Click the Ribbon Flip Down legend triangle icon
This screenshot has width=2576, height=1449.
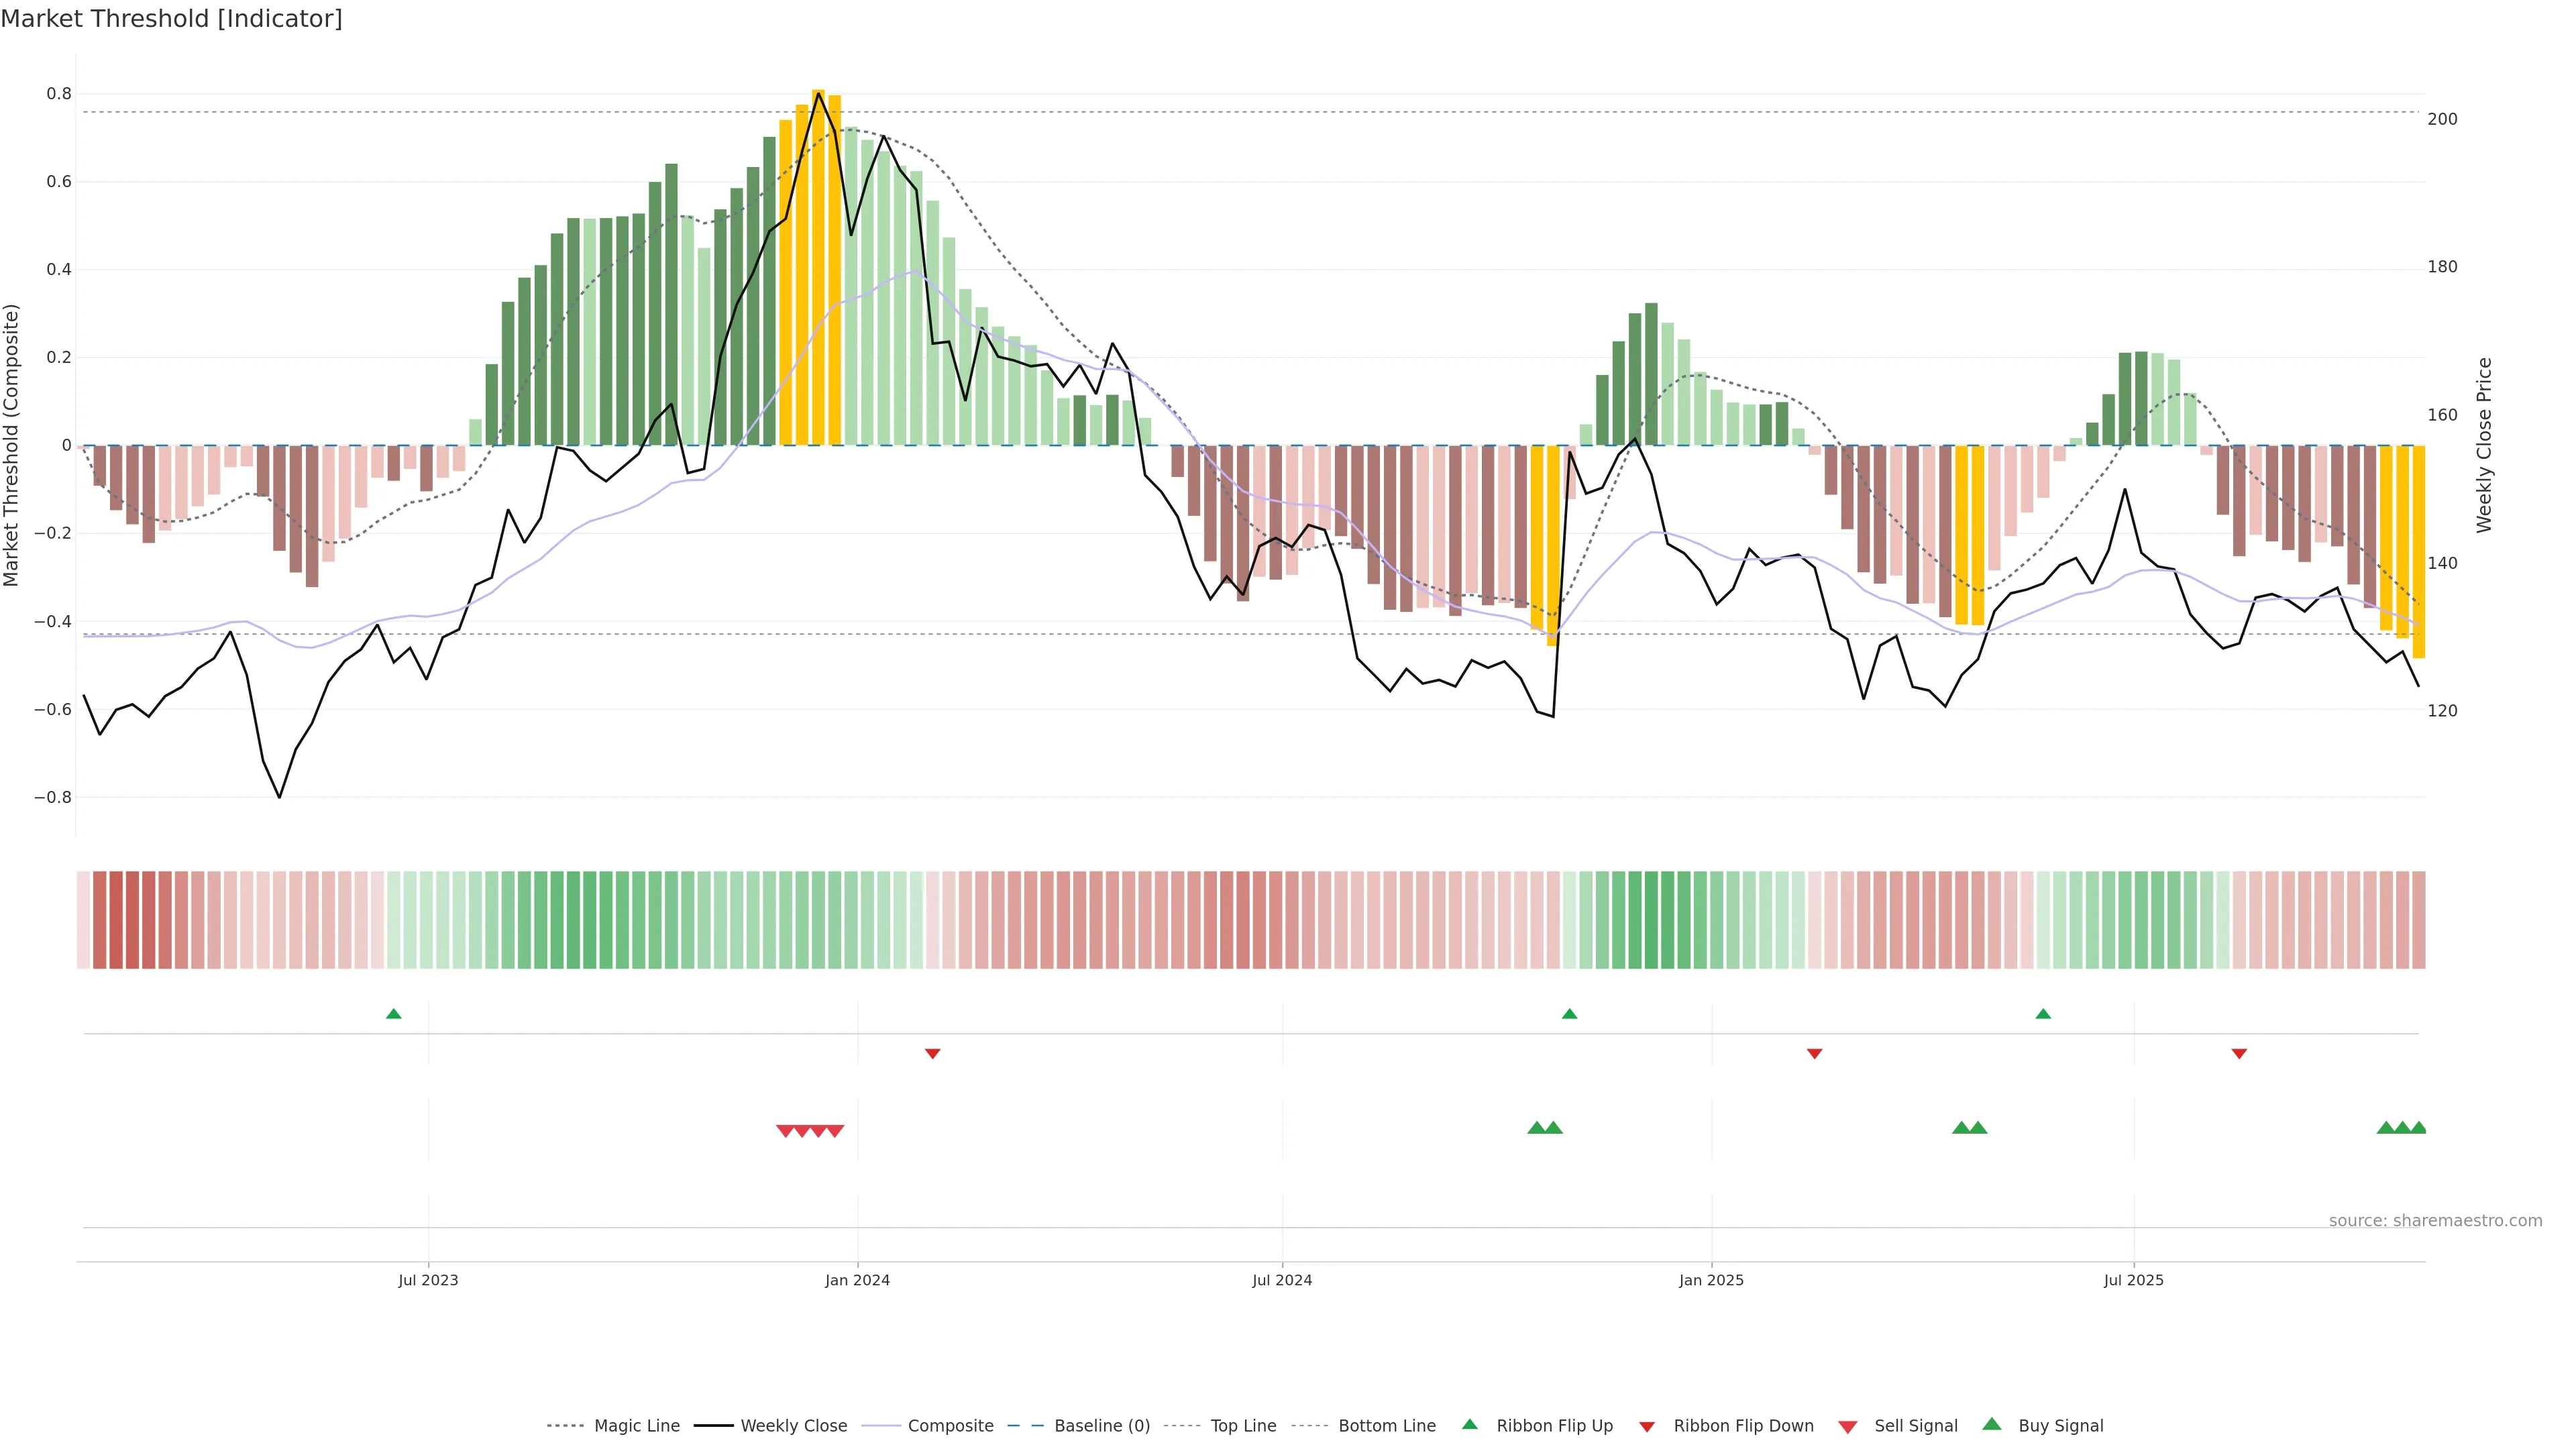[x=1647, y=1427]
